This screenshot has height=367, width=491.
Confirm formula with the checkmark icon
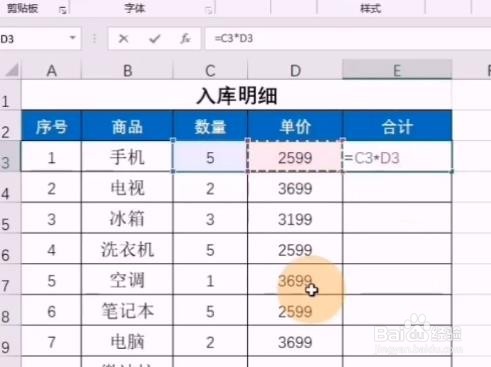pos(154,39)
